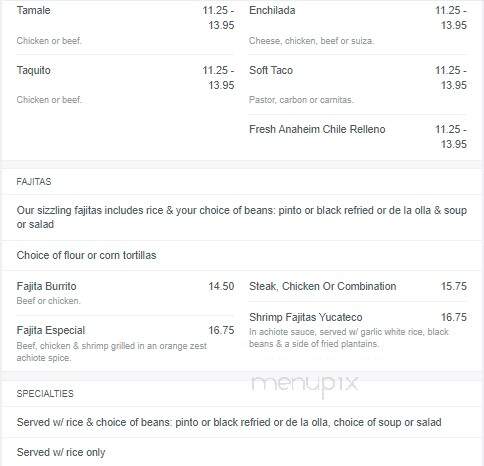
Task: Click the Served w/ rice only note
Action: 61,452
